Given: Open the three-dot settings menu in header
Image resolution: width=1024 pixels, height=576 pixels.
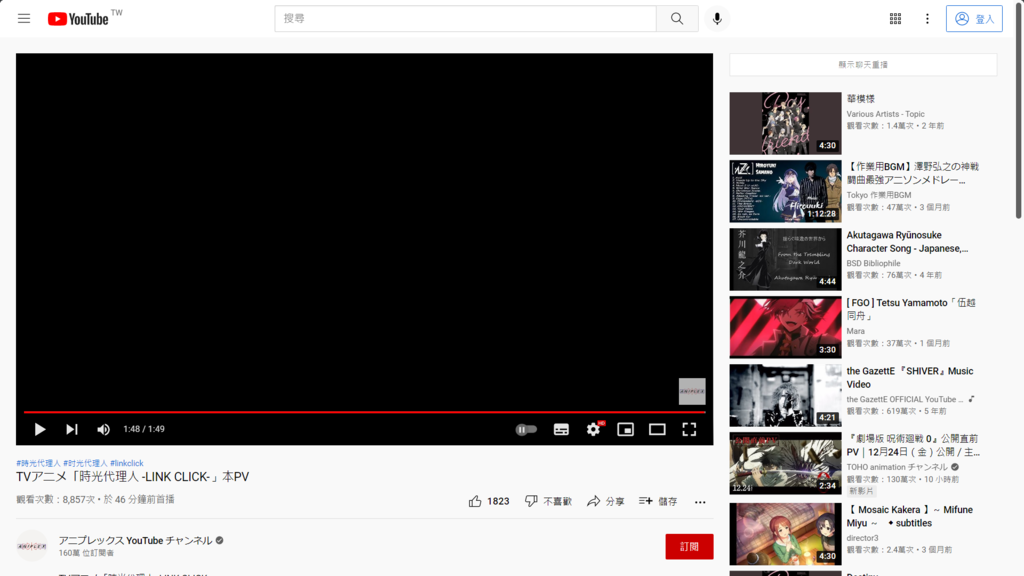Looking at the screenshot, I should [x=927, y=19].
